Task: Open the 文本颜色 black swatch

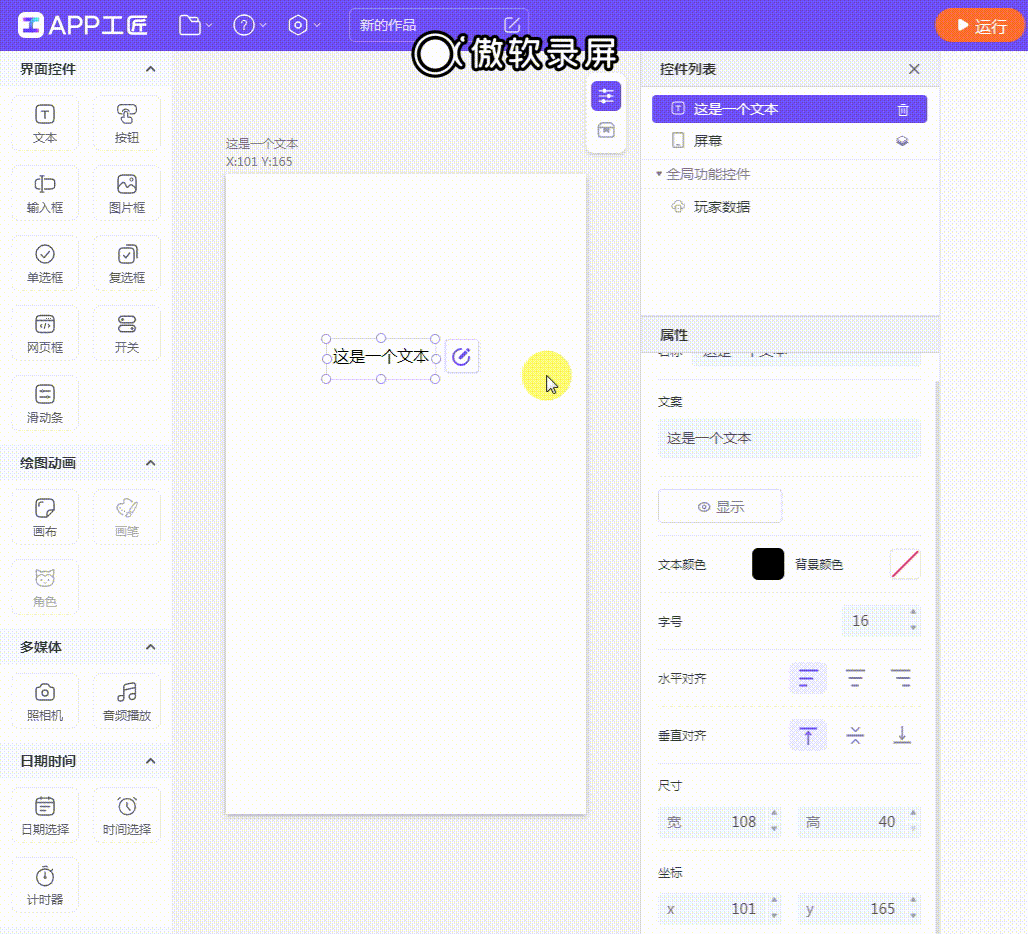Action: [768, 564]
